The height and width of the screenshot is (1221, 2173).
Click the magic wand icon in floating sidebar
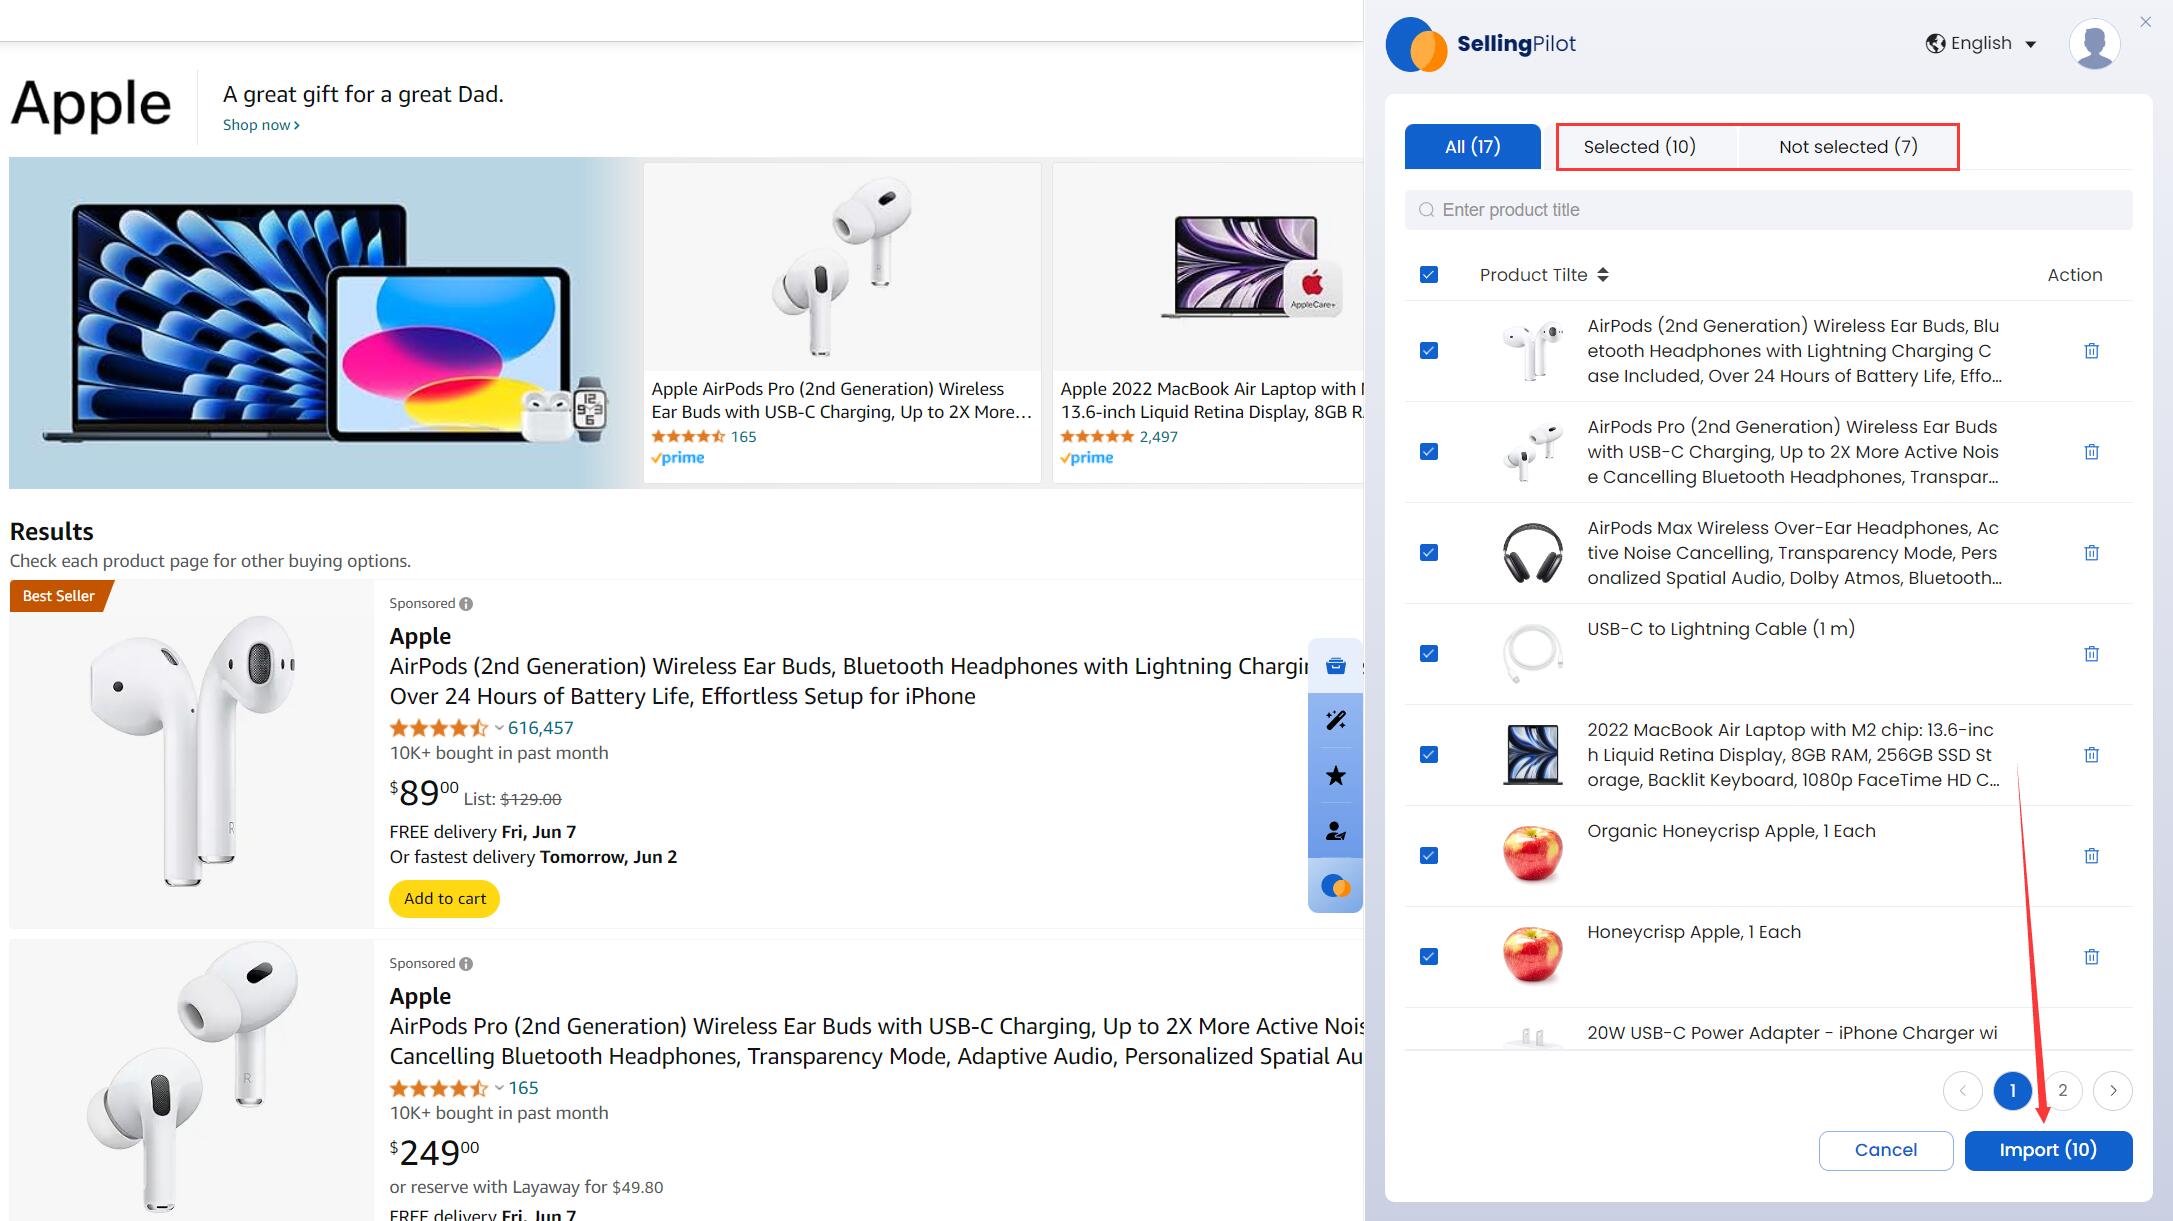coord(1336,721)
